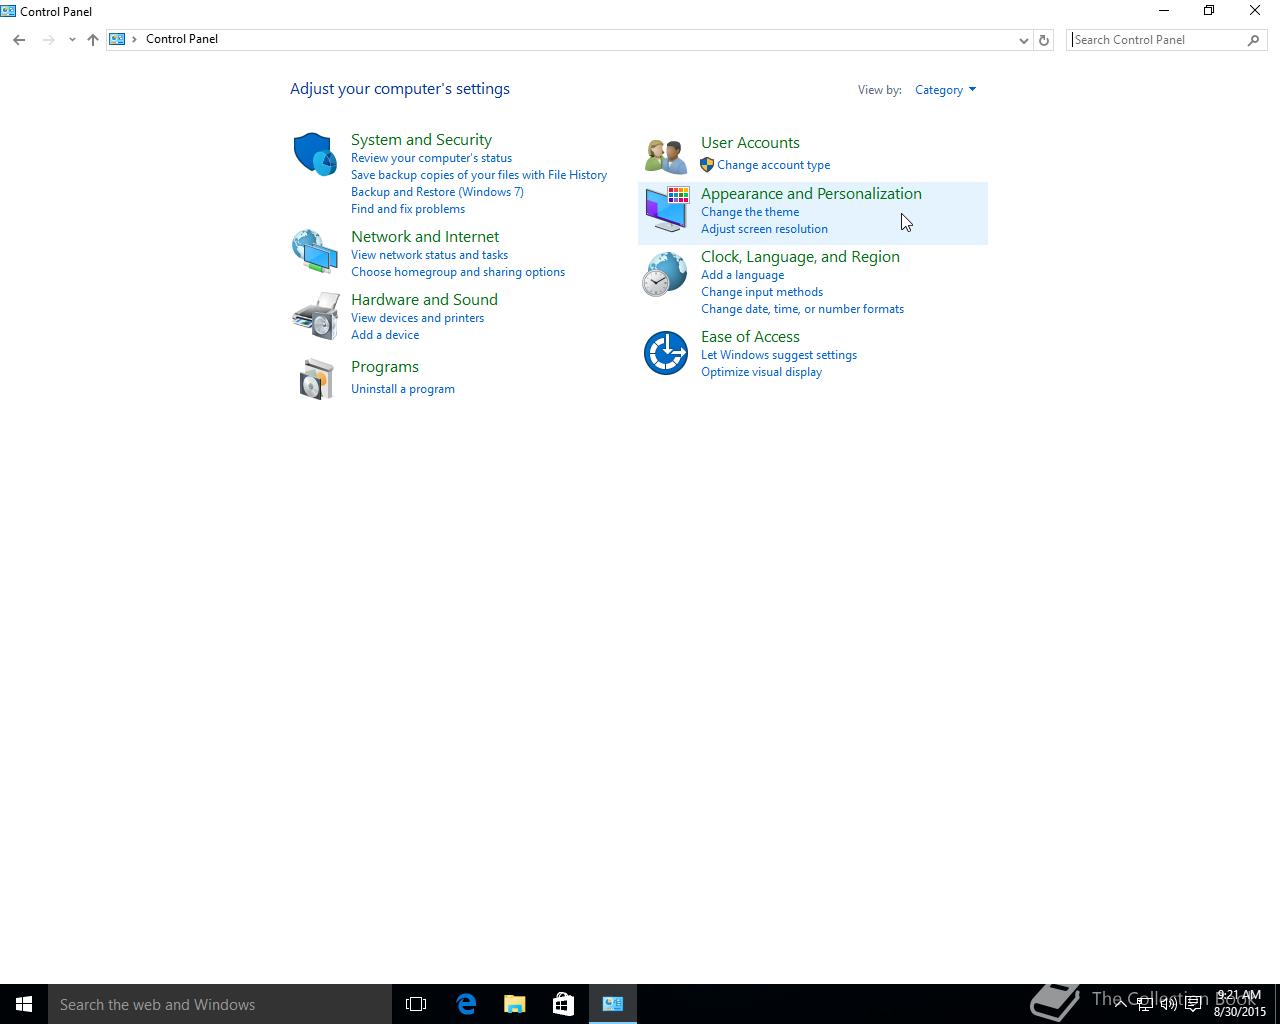The image size is (1280, 1024).
Task: Open the Action Center notification icon
Action: (x=1193, y=1004)
